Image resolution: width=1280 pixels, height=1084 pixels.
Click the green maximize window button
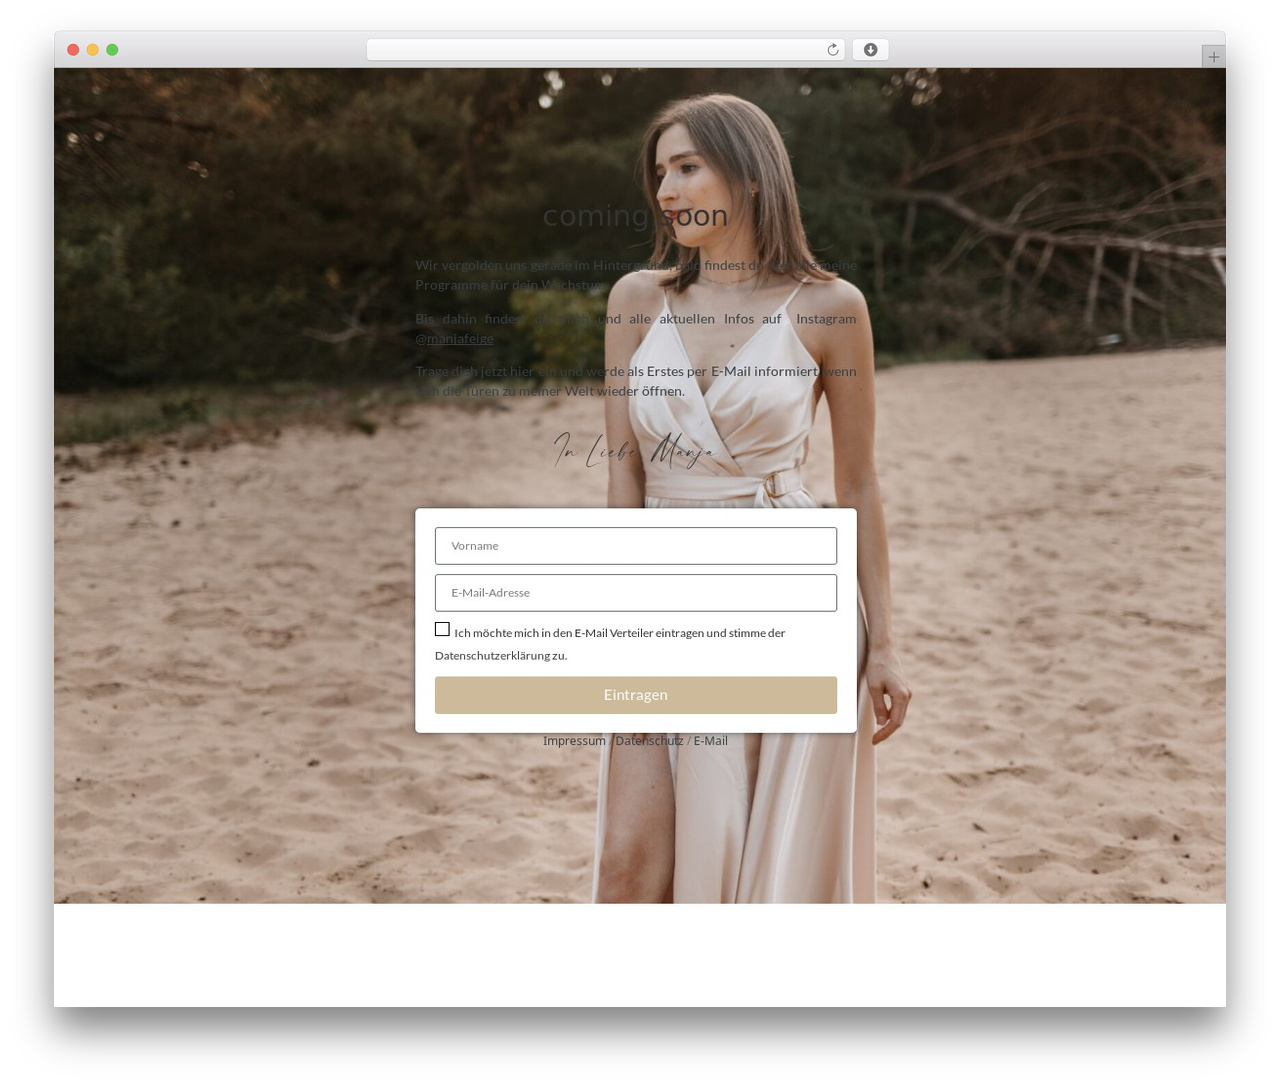coord(112,50)
